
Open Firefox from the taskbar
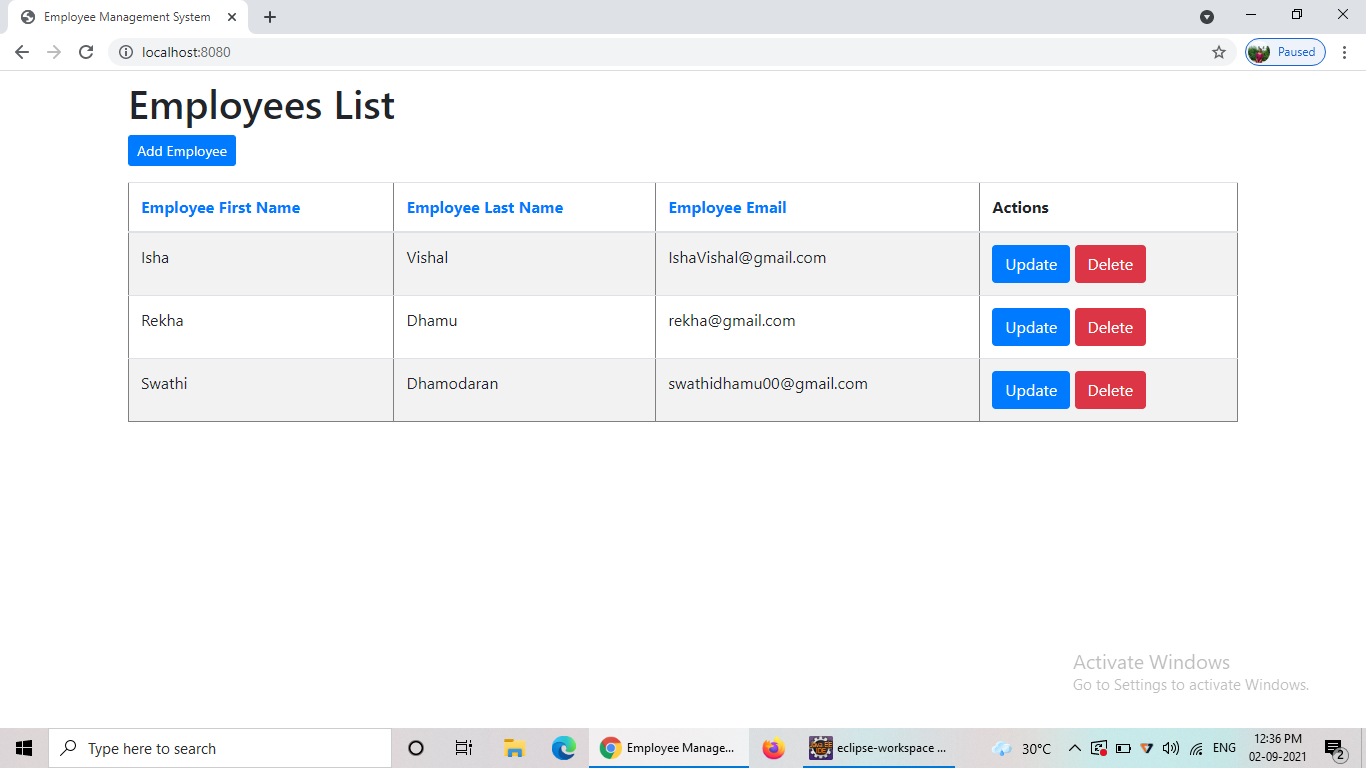(x=773, y=748)
